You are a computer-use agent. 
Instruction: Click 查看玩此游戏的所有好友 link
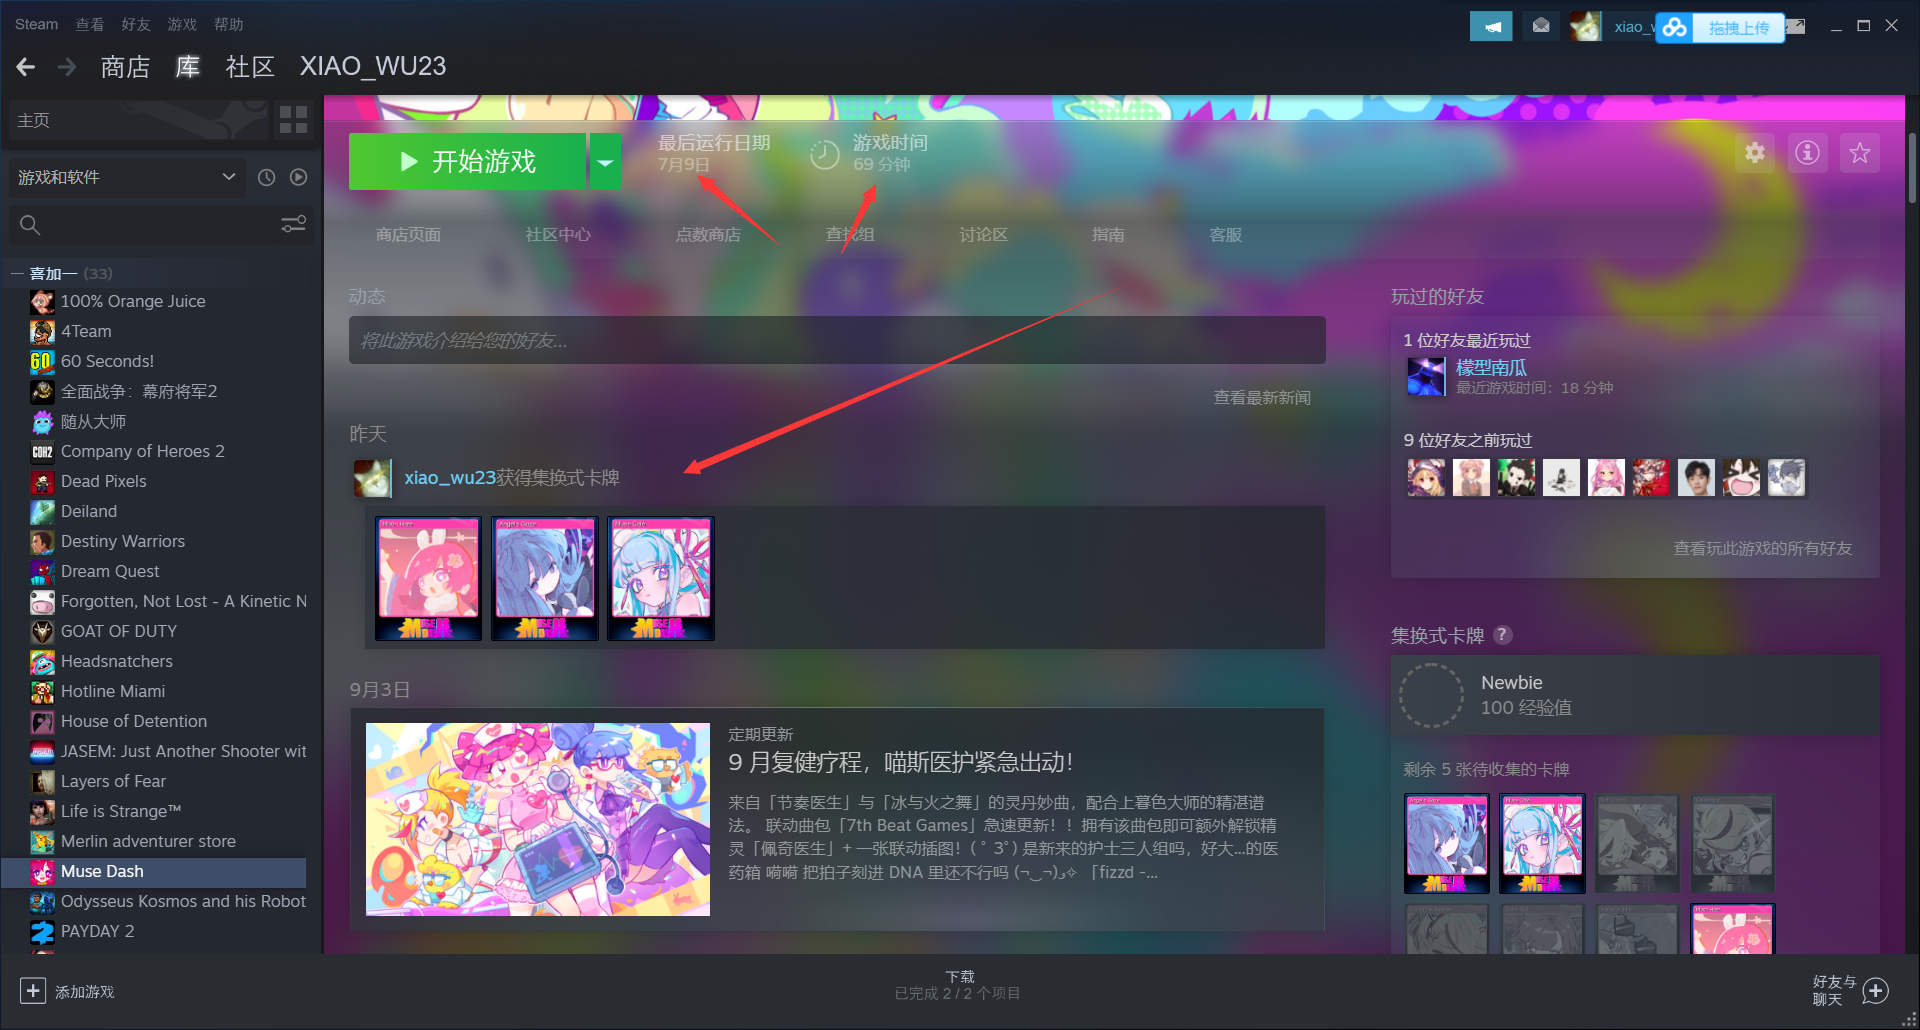coord(1763,549)
